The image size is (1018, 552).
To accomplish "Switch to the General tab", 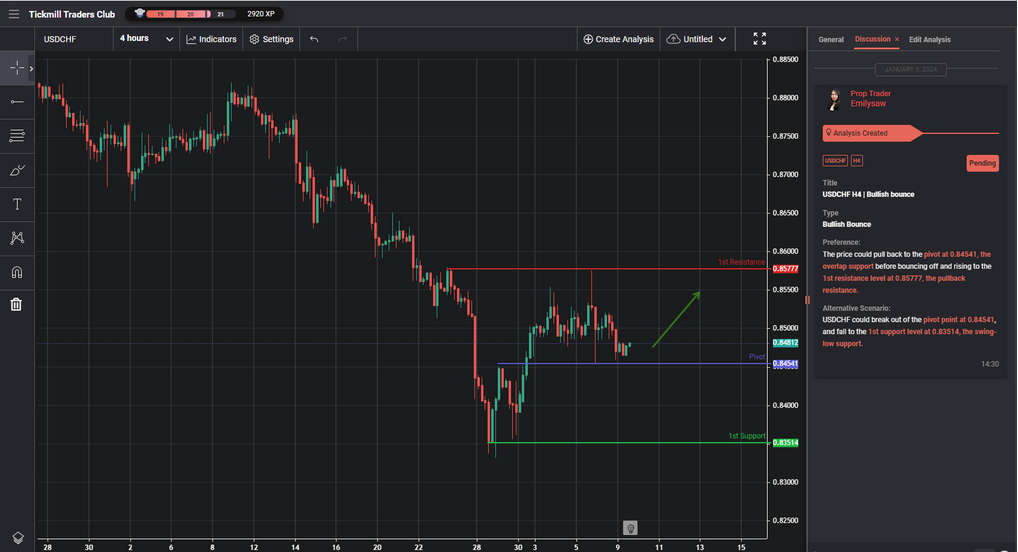I will click(x=830, y=40).
